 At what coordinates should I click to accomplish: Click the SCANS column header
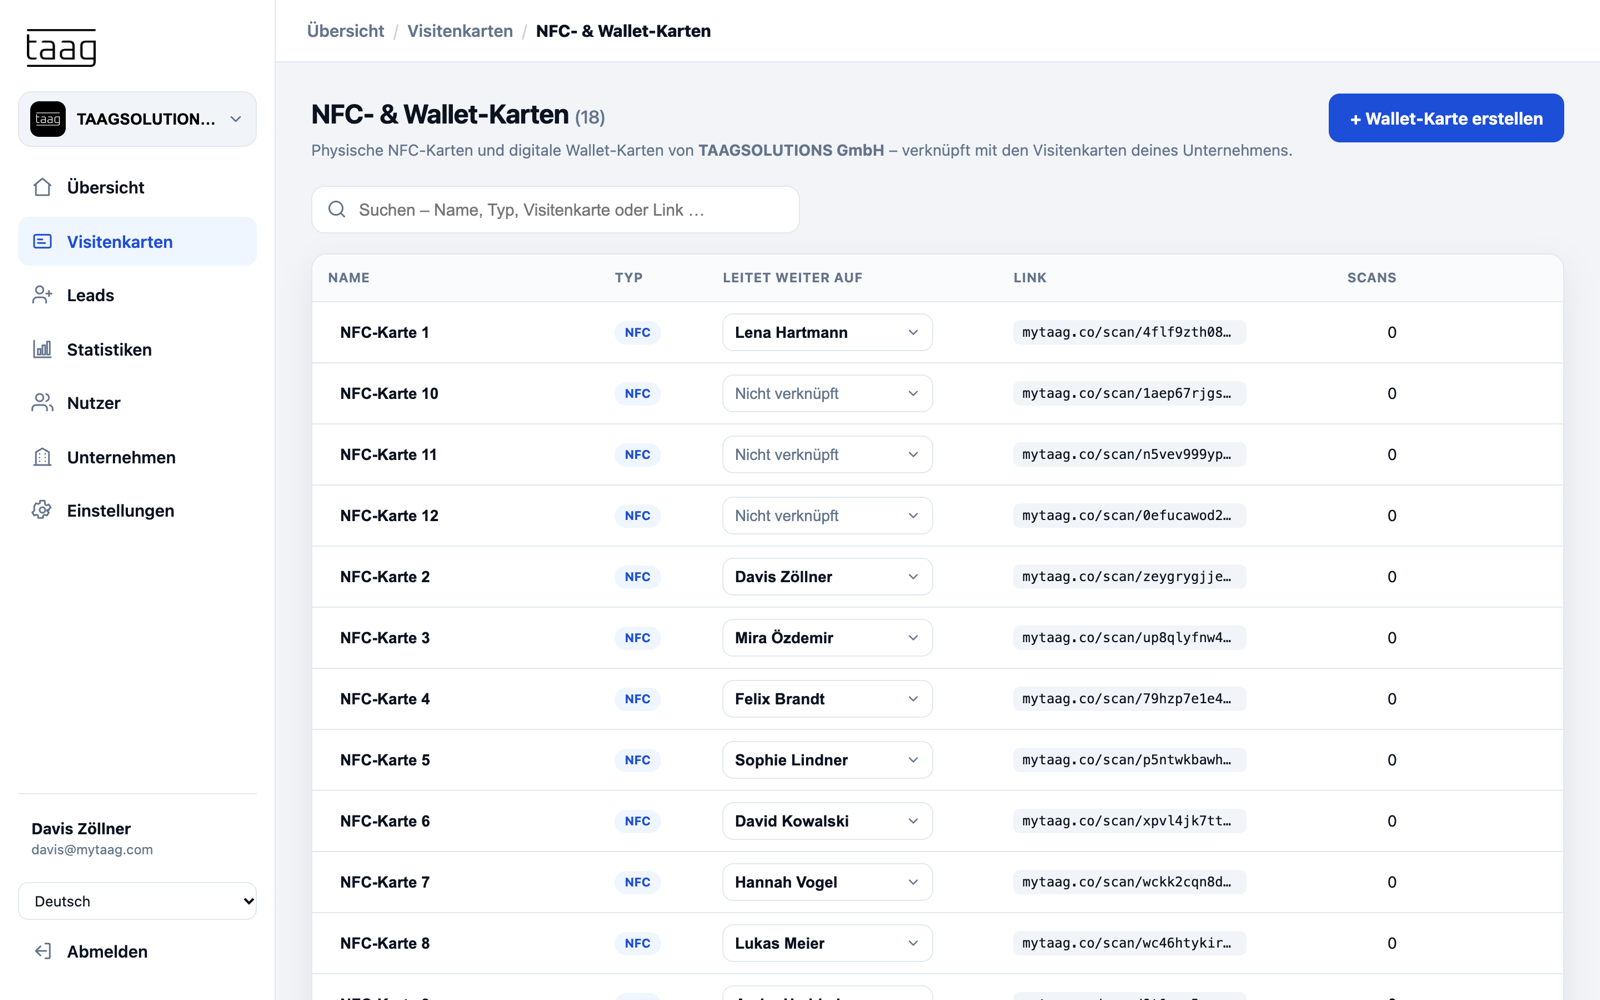click(x=1371, y=278)
